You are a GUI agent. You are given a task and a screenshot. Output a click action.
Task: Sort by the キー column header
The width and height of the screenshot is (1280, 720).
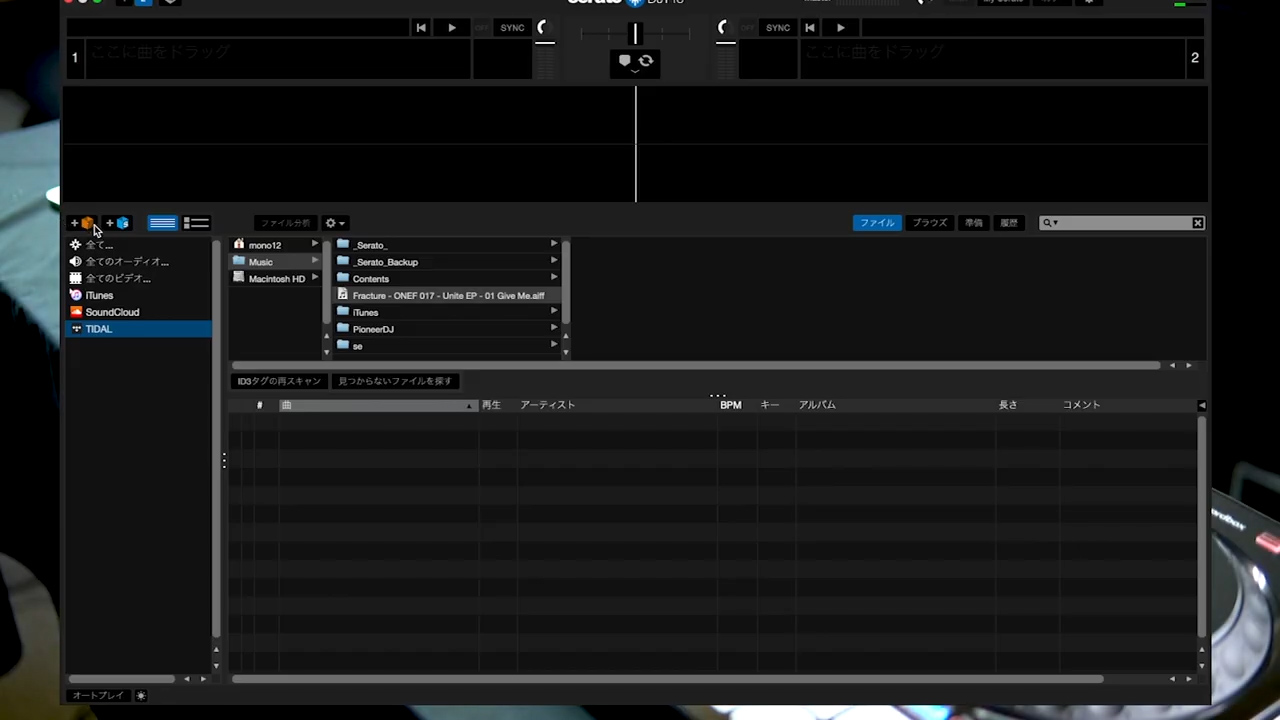(776, 405)
